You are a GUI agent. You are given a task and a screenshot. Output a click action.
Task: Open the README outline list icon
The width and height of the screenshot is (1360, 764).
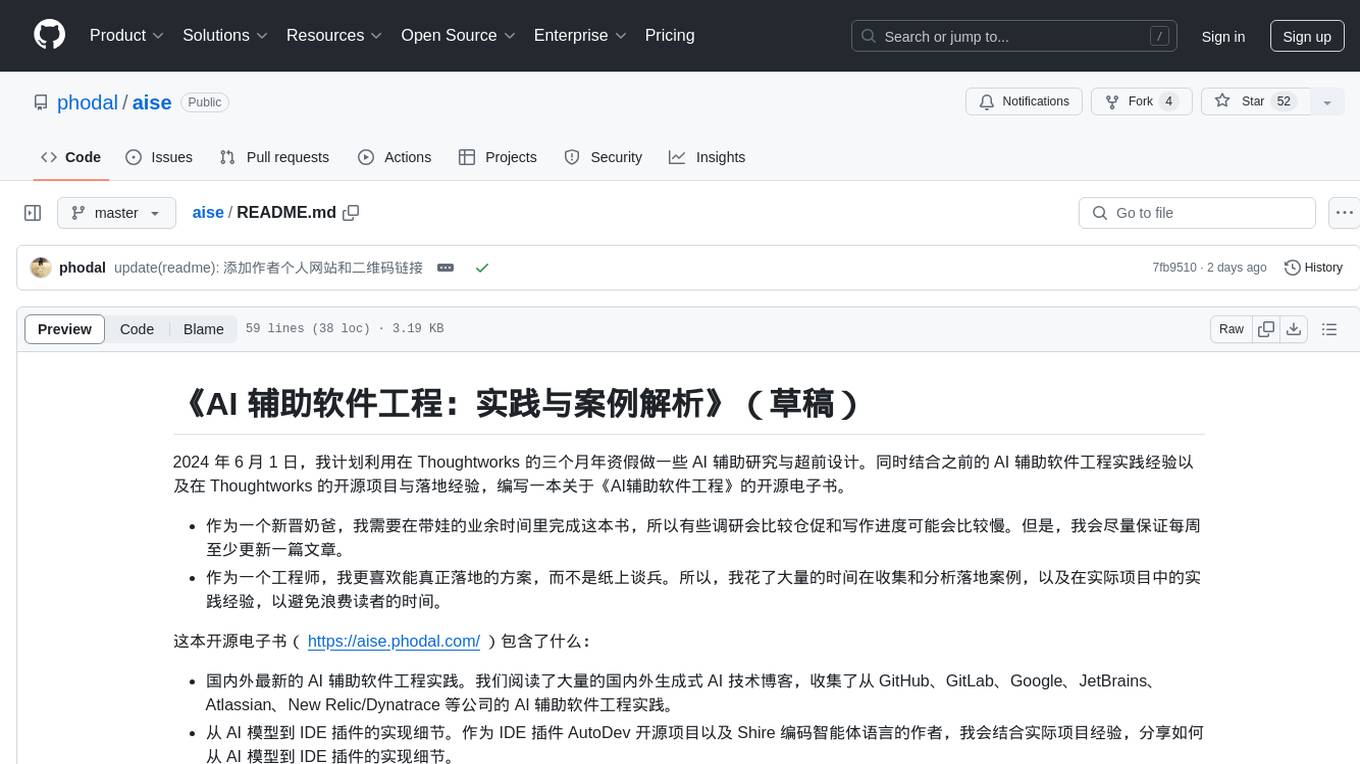pyautogui.click(x=1329, y=329)
